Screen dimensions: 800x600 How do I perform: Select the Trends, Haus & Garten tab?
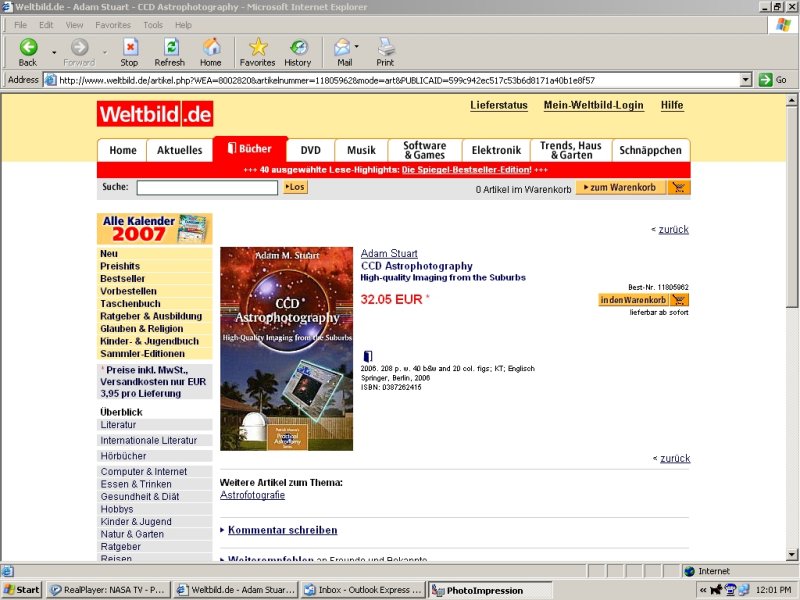pyautogui.click(x=571, y=150)
